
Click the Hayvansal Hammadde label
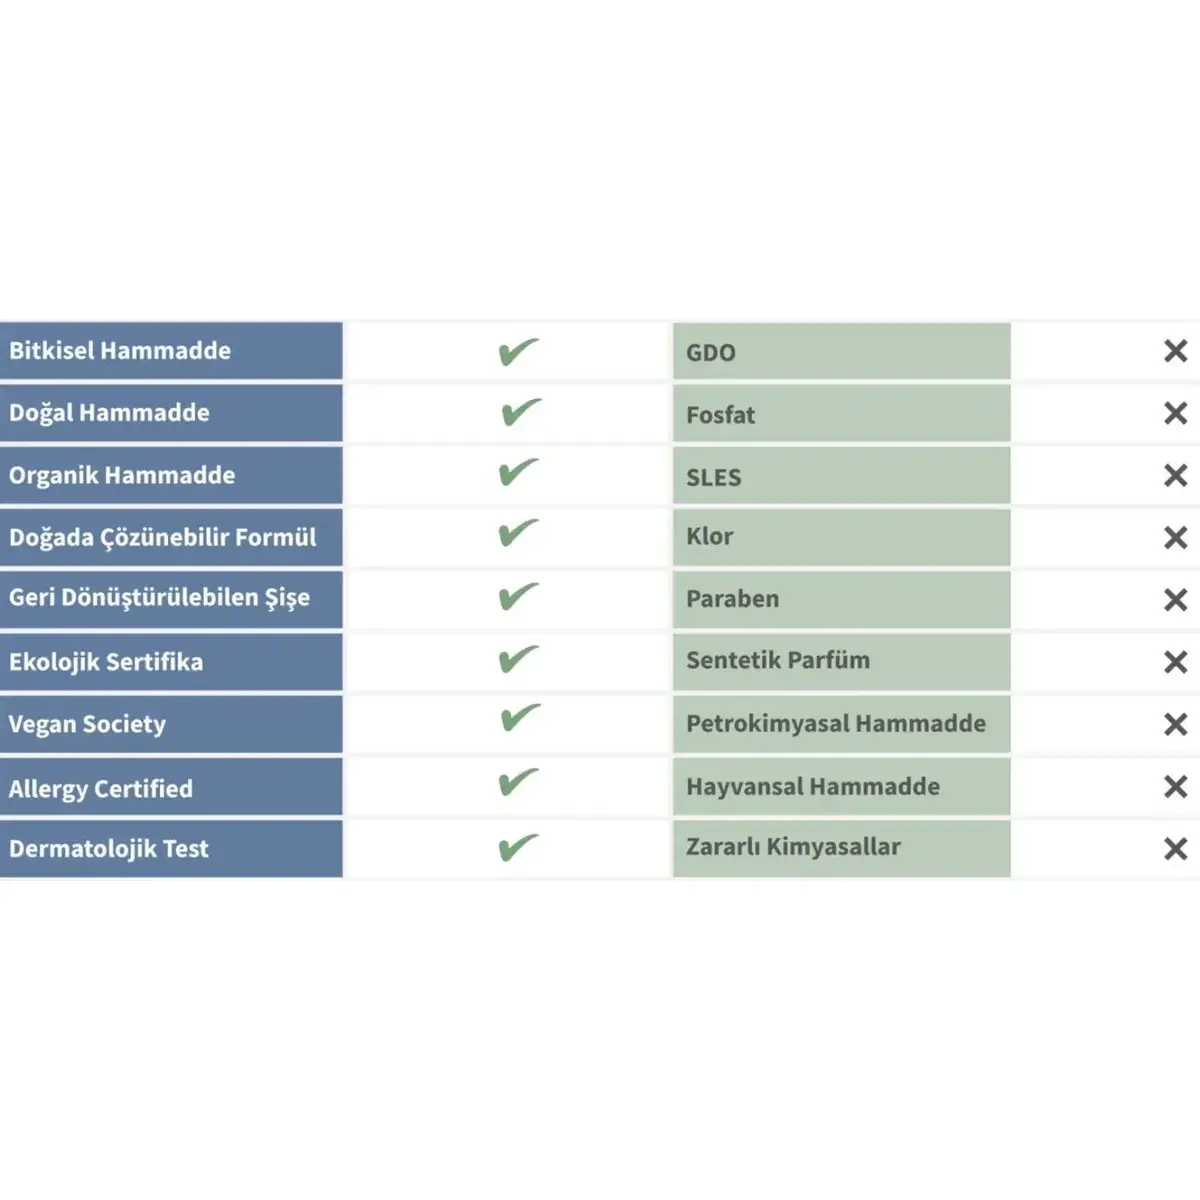pos(813,787)
